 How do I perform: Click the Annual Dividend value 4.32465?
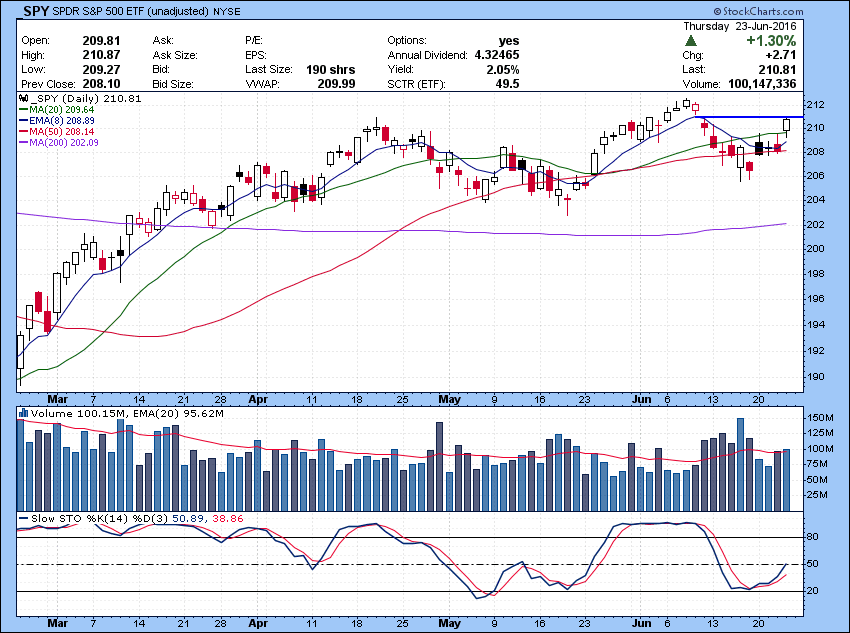click(x=497, y=55)
